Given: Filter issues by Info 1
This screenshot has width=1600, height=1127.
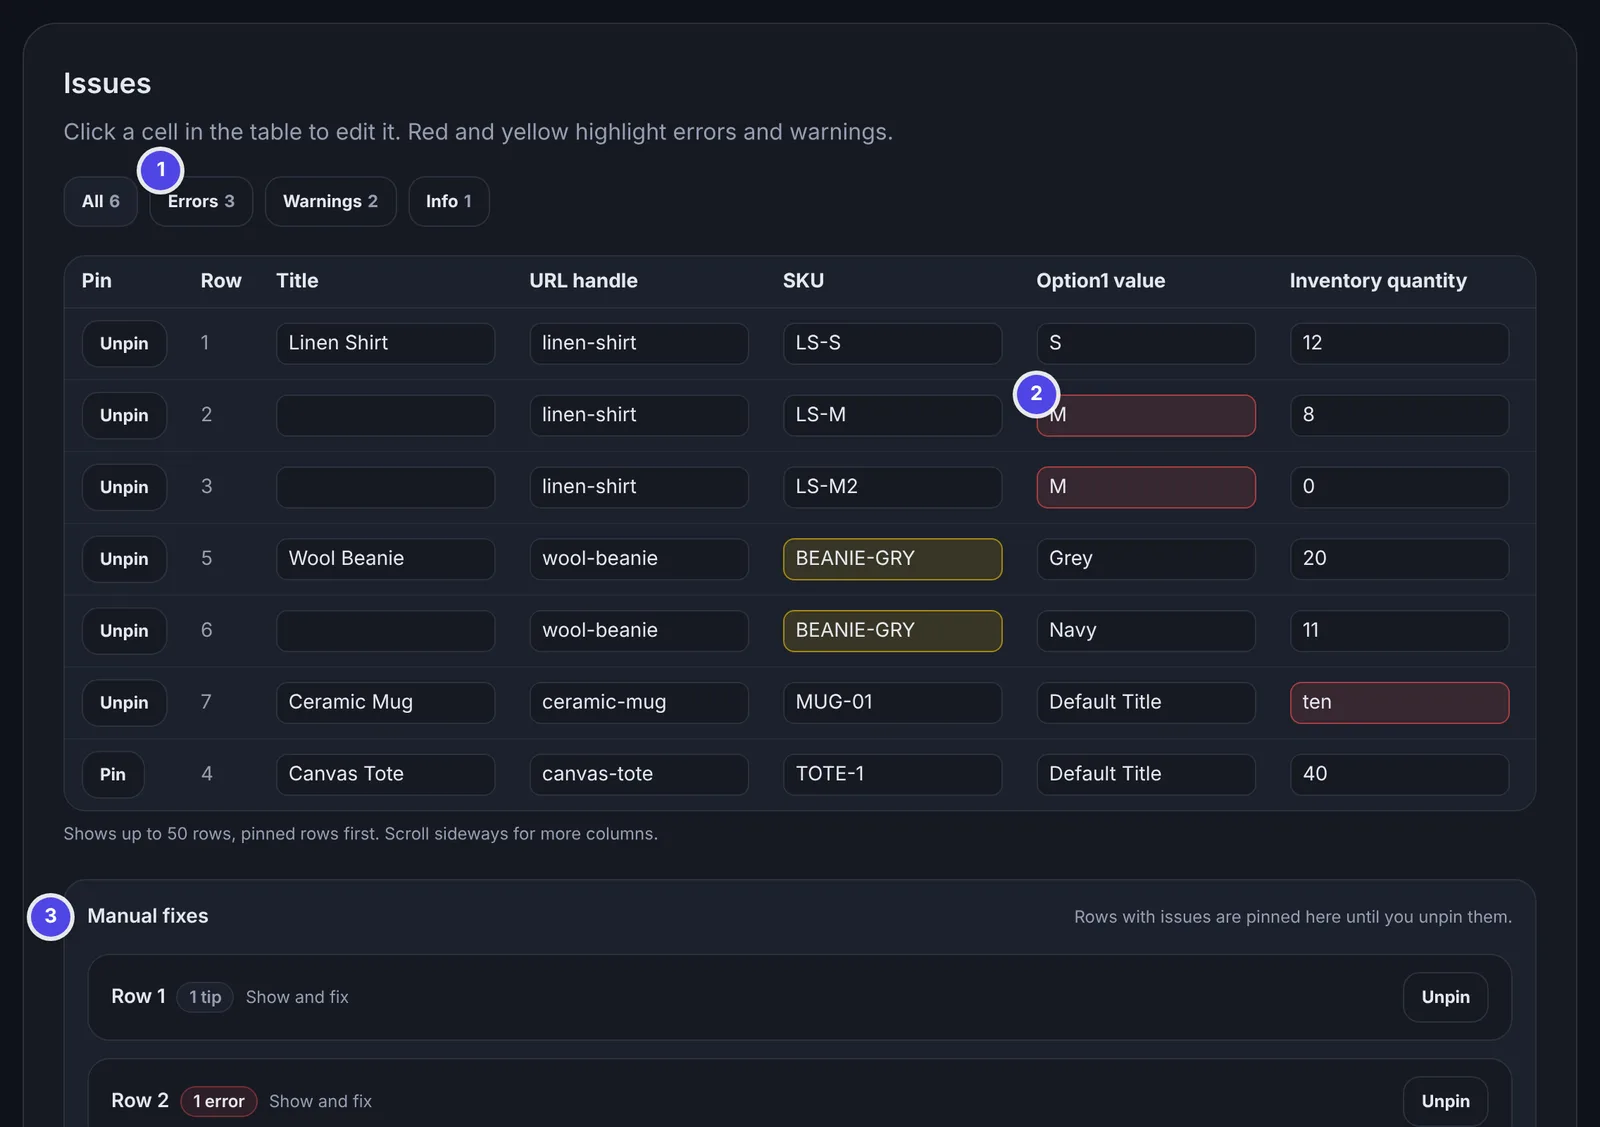Looking at the screenshot, I should tap(448, 201).
